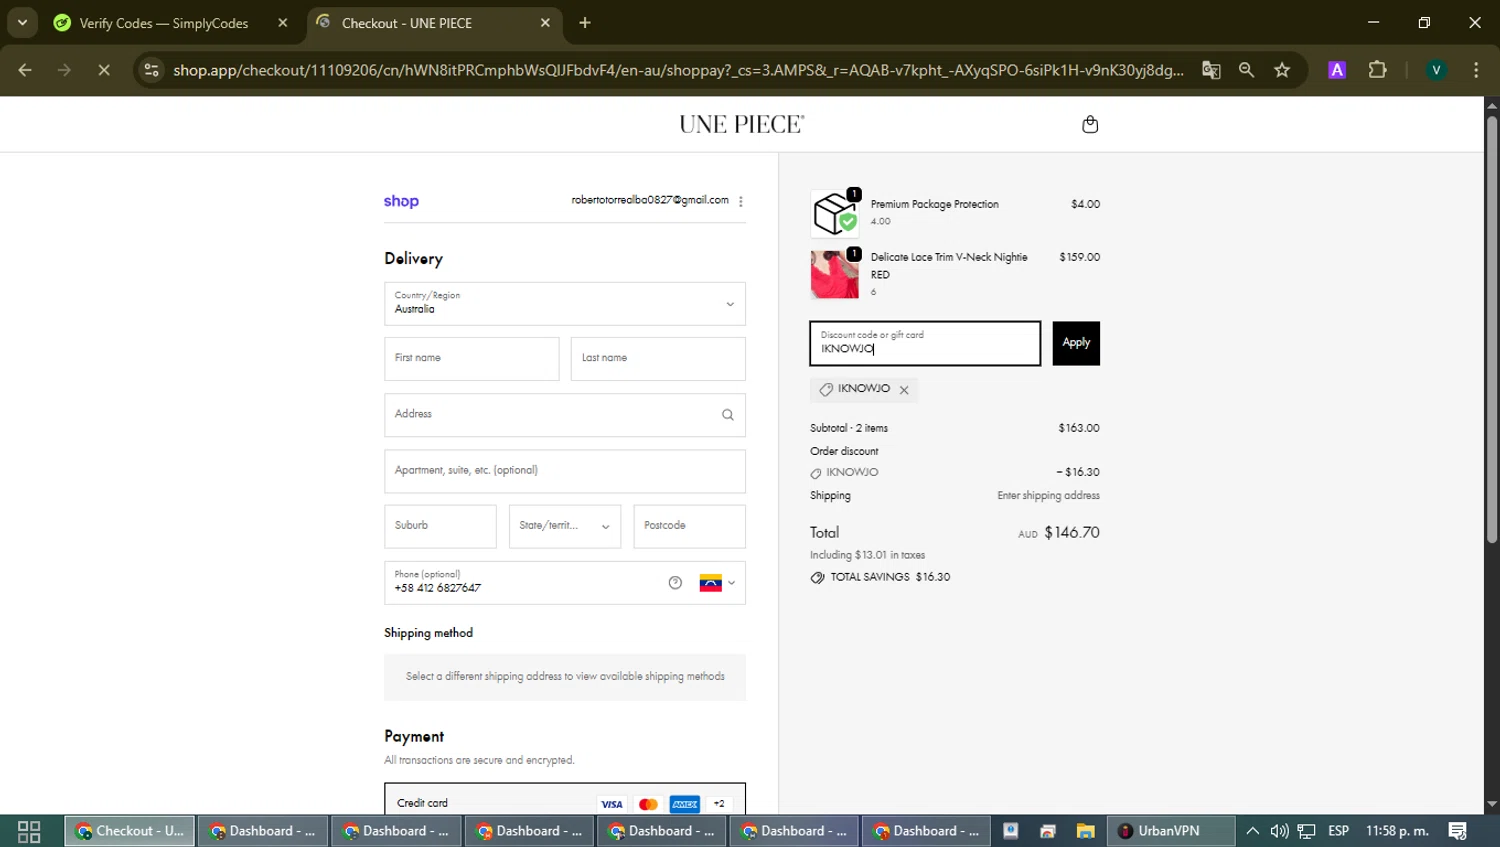Open the Chrome profile V avatar
Screen dimensions: 1500x847
[1436, 70]
